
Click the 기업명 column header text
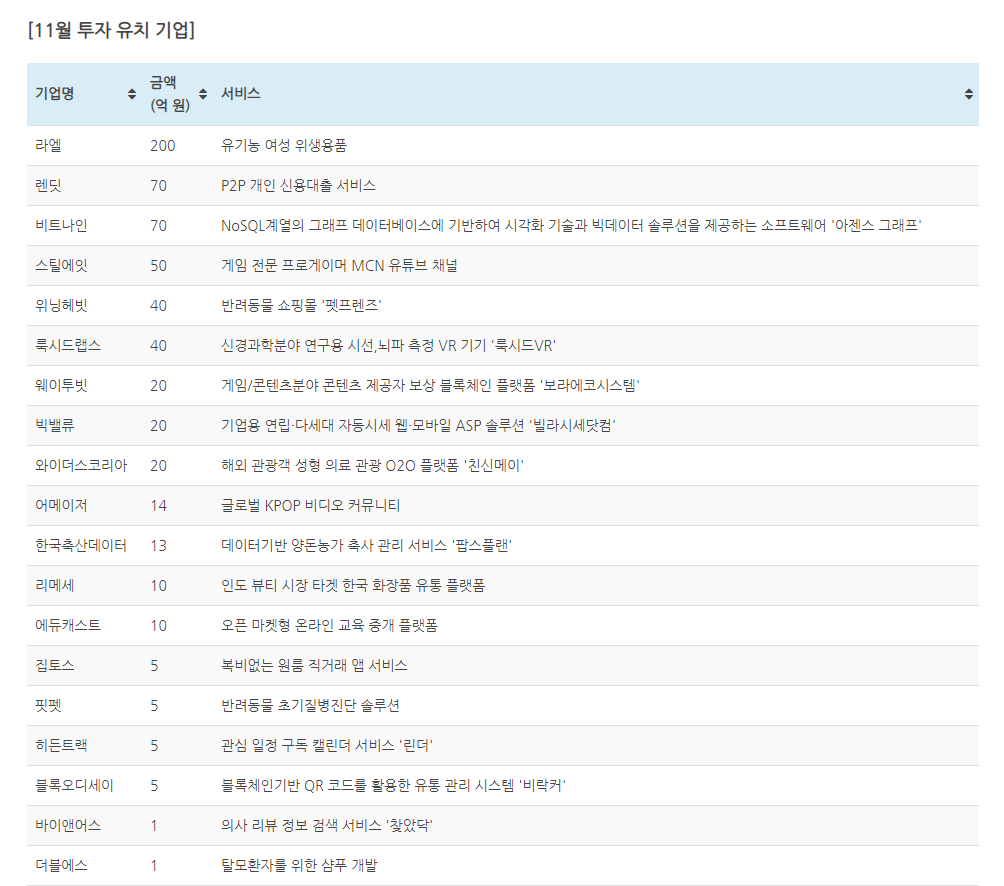pos(55,94)
